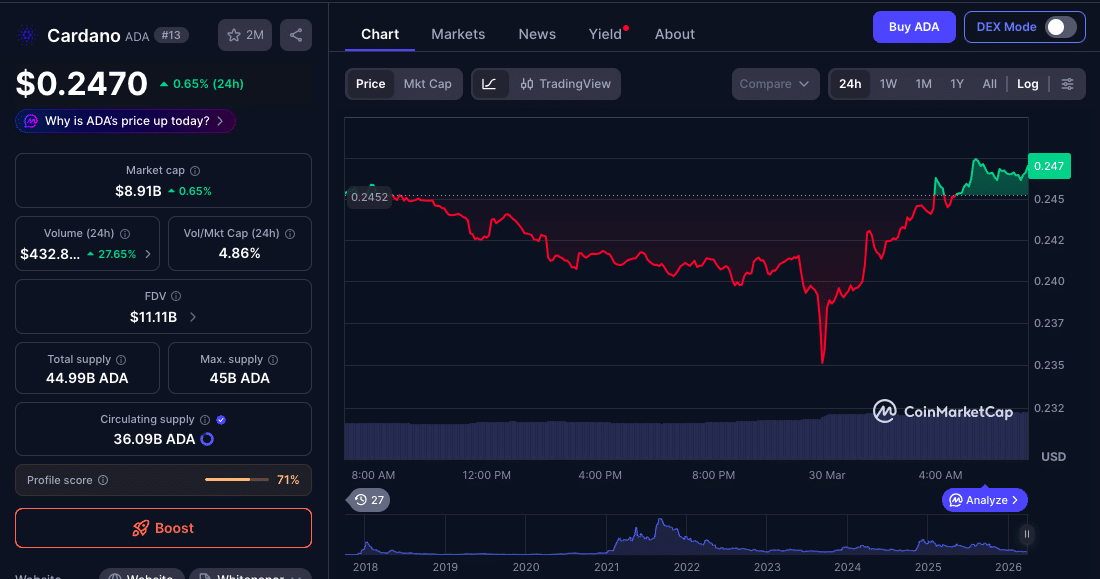Open chart settings via the sliders icon

click(x=1068, y=84)
